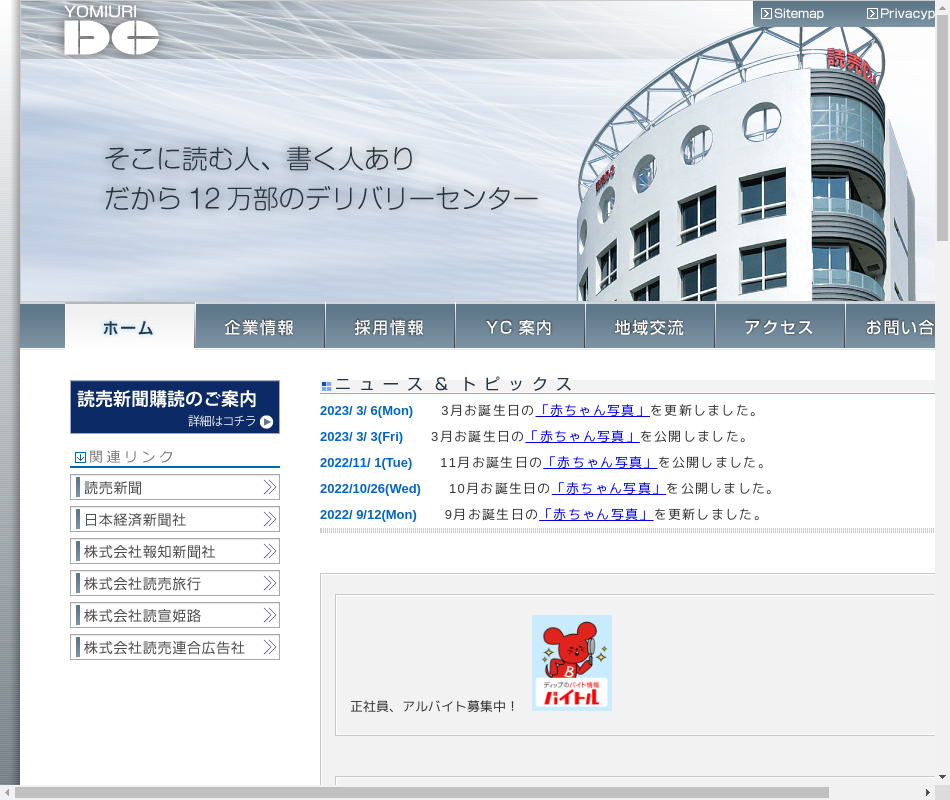Click the chevron arrow on 株式会社読売旅行 row

coord(270,584)
